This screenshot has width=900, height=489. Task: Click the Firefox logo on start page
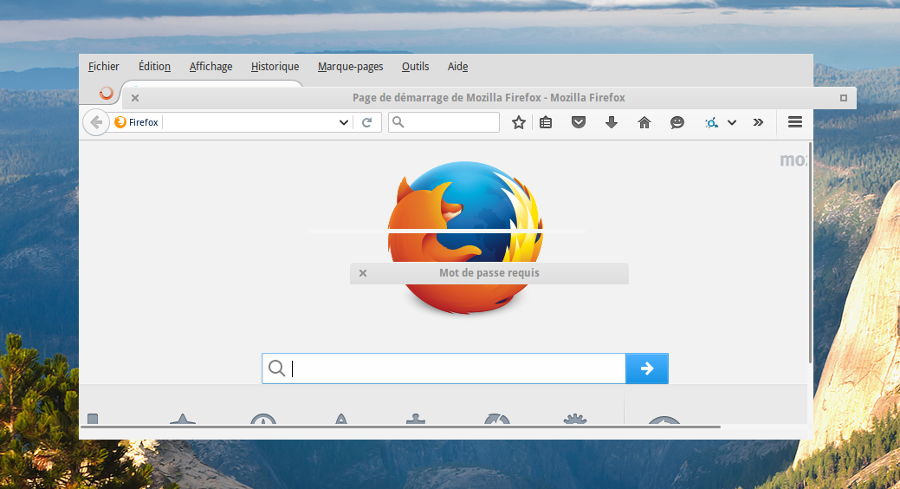pos(465,238)
